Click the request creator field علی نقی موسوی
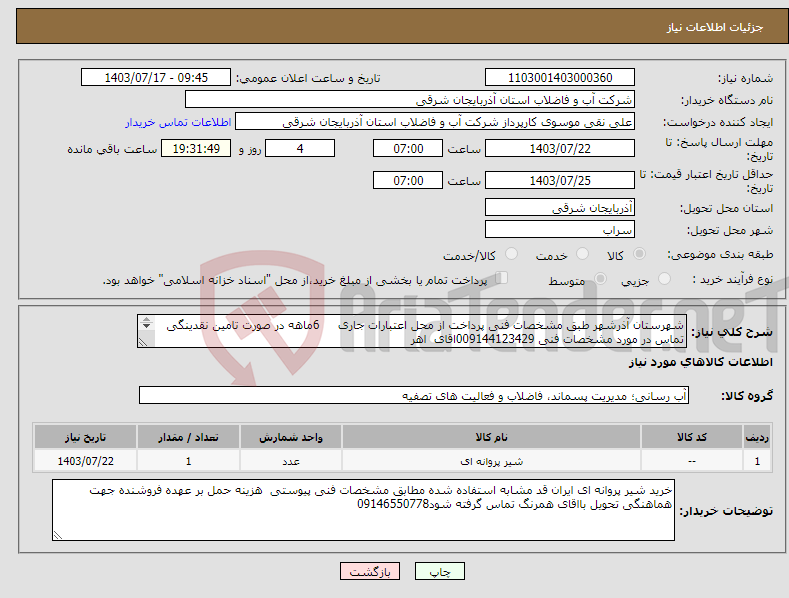 pos(435,122)
